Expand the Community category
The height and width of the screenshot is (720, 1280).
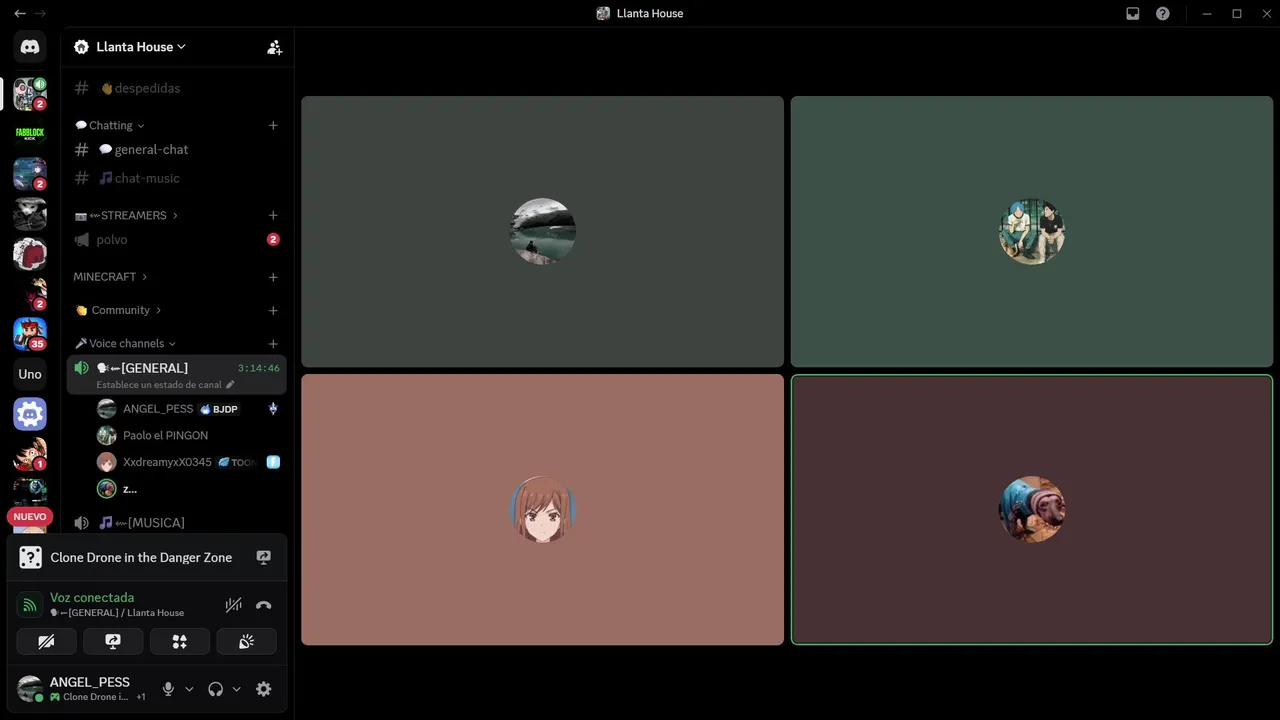(118, 310)
